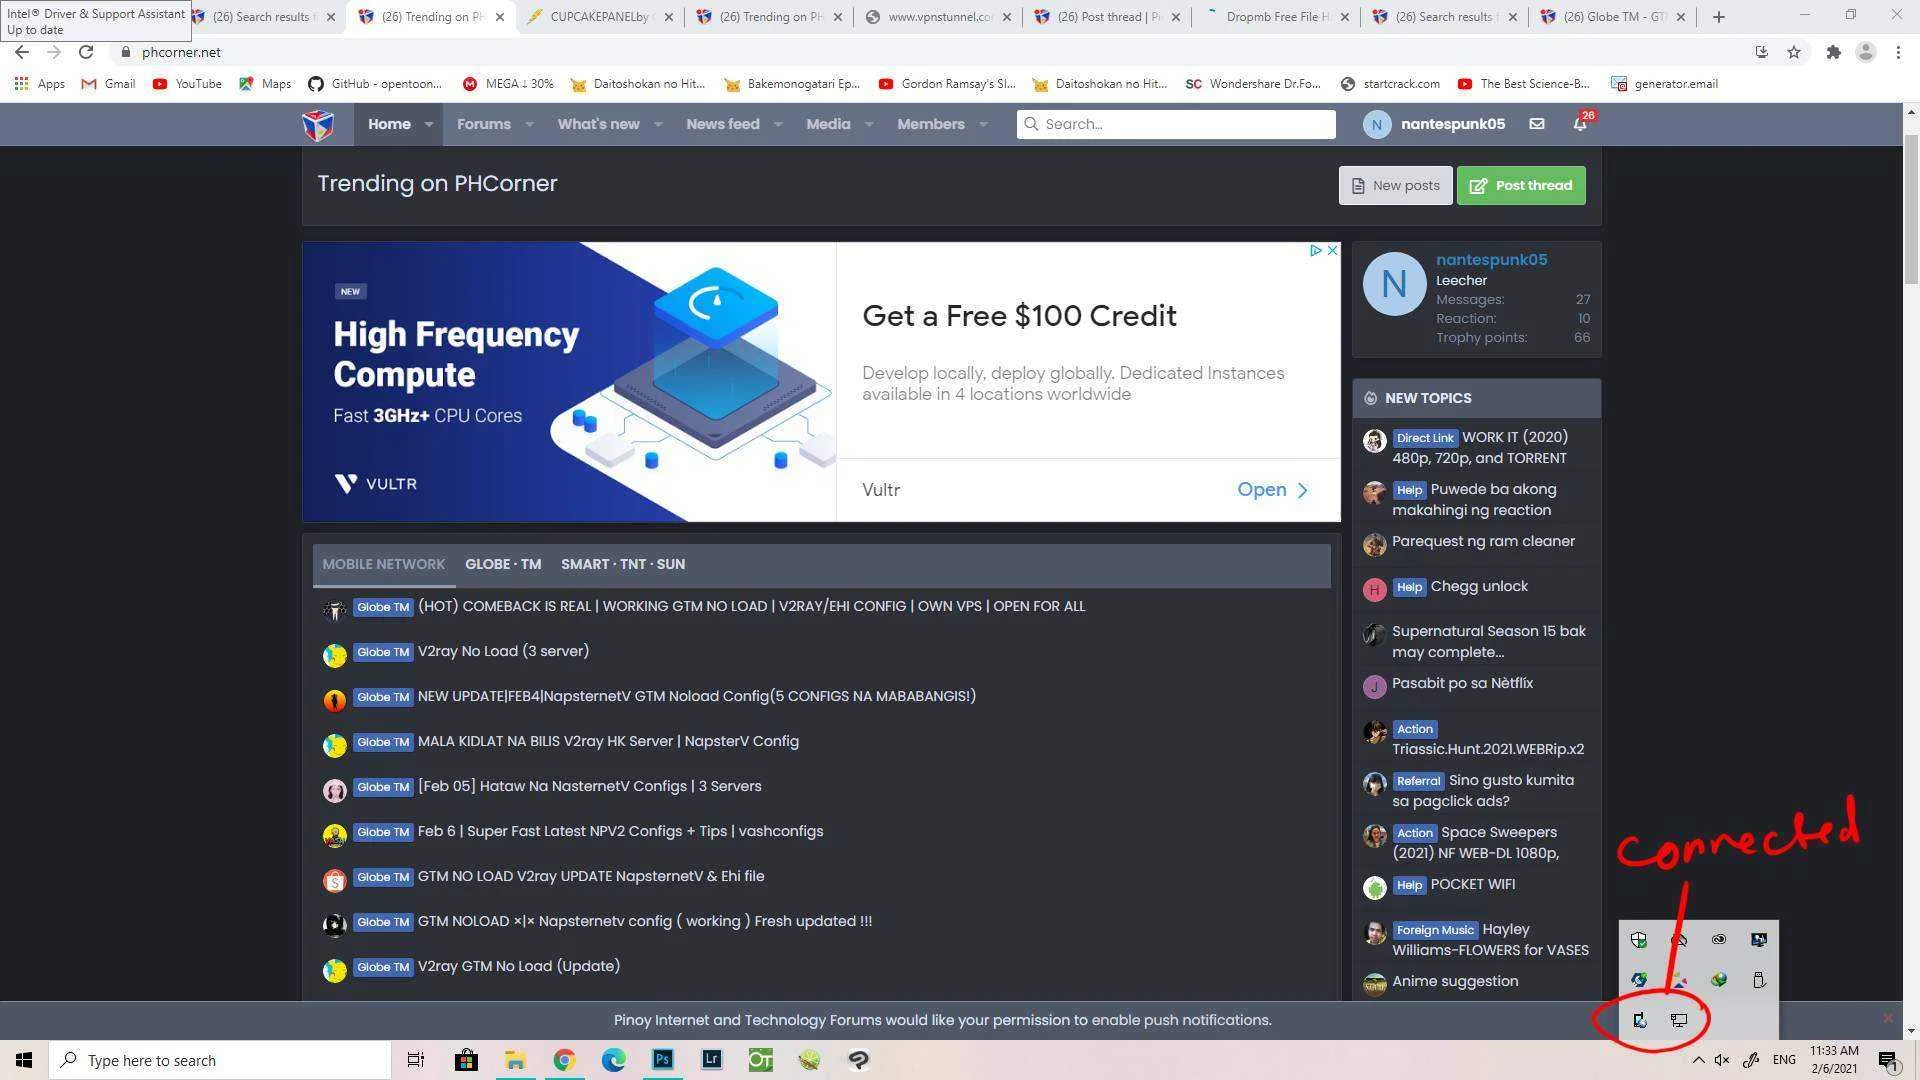Open the inbox envelope icon
The width and height of the screenshot is (1920, 1080).
click(1536, 124)
